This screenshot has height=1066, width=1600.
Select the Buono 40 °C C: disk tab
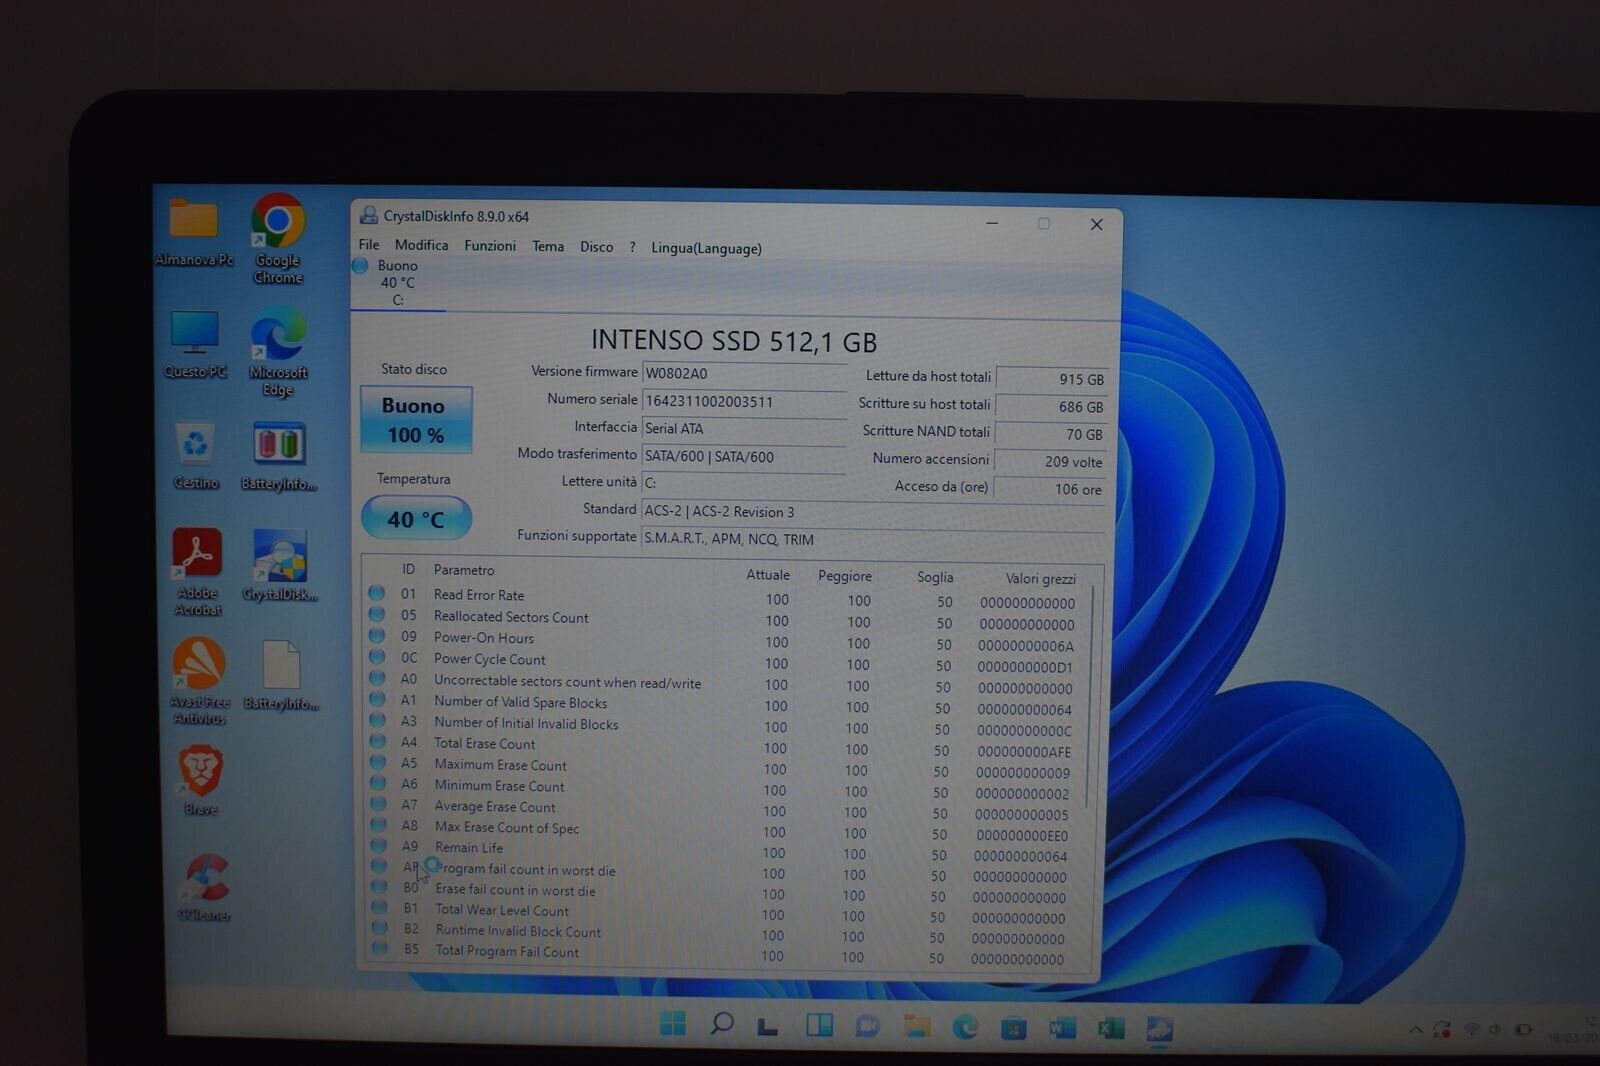[397, 283]
